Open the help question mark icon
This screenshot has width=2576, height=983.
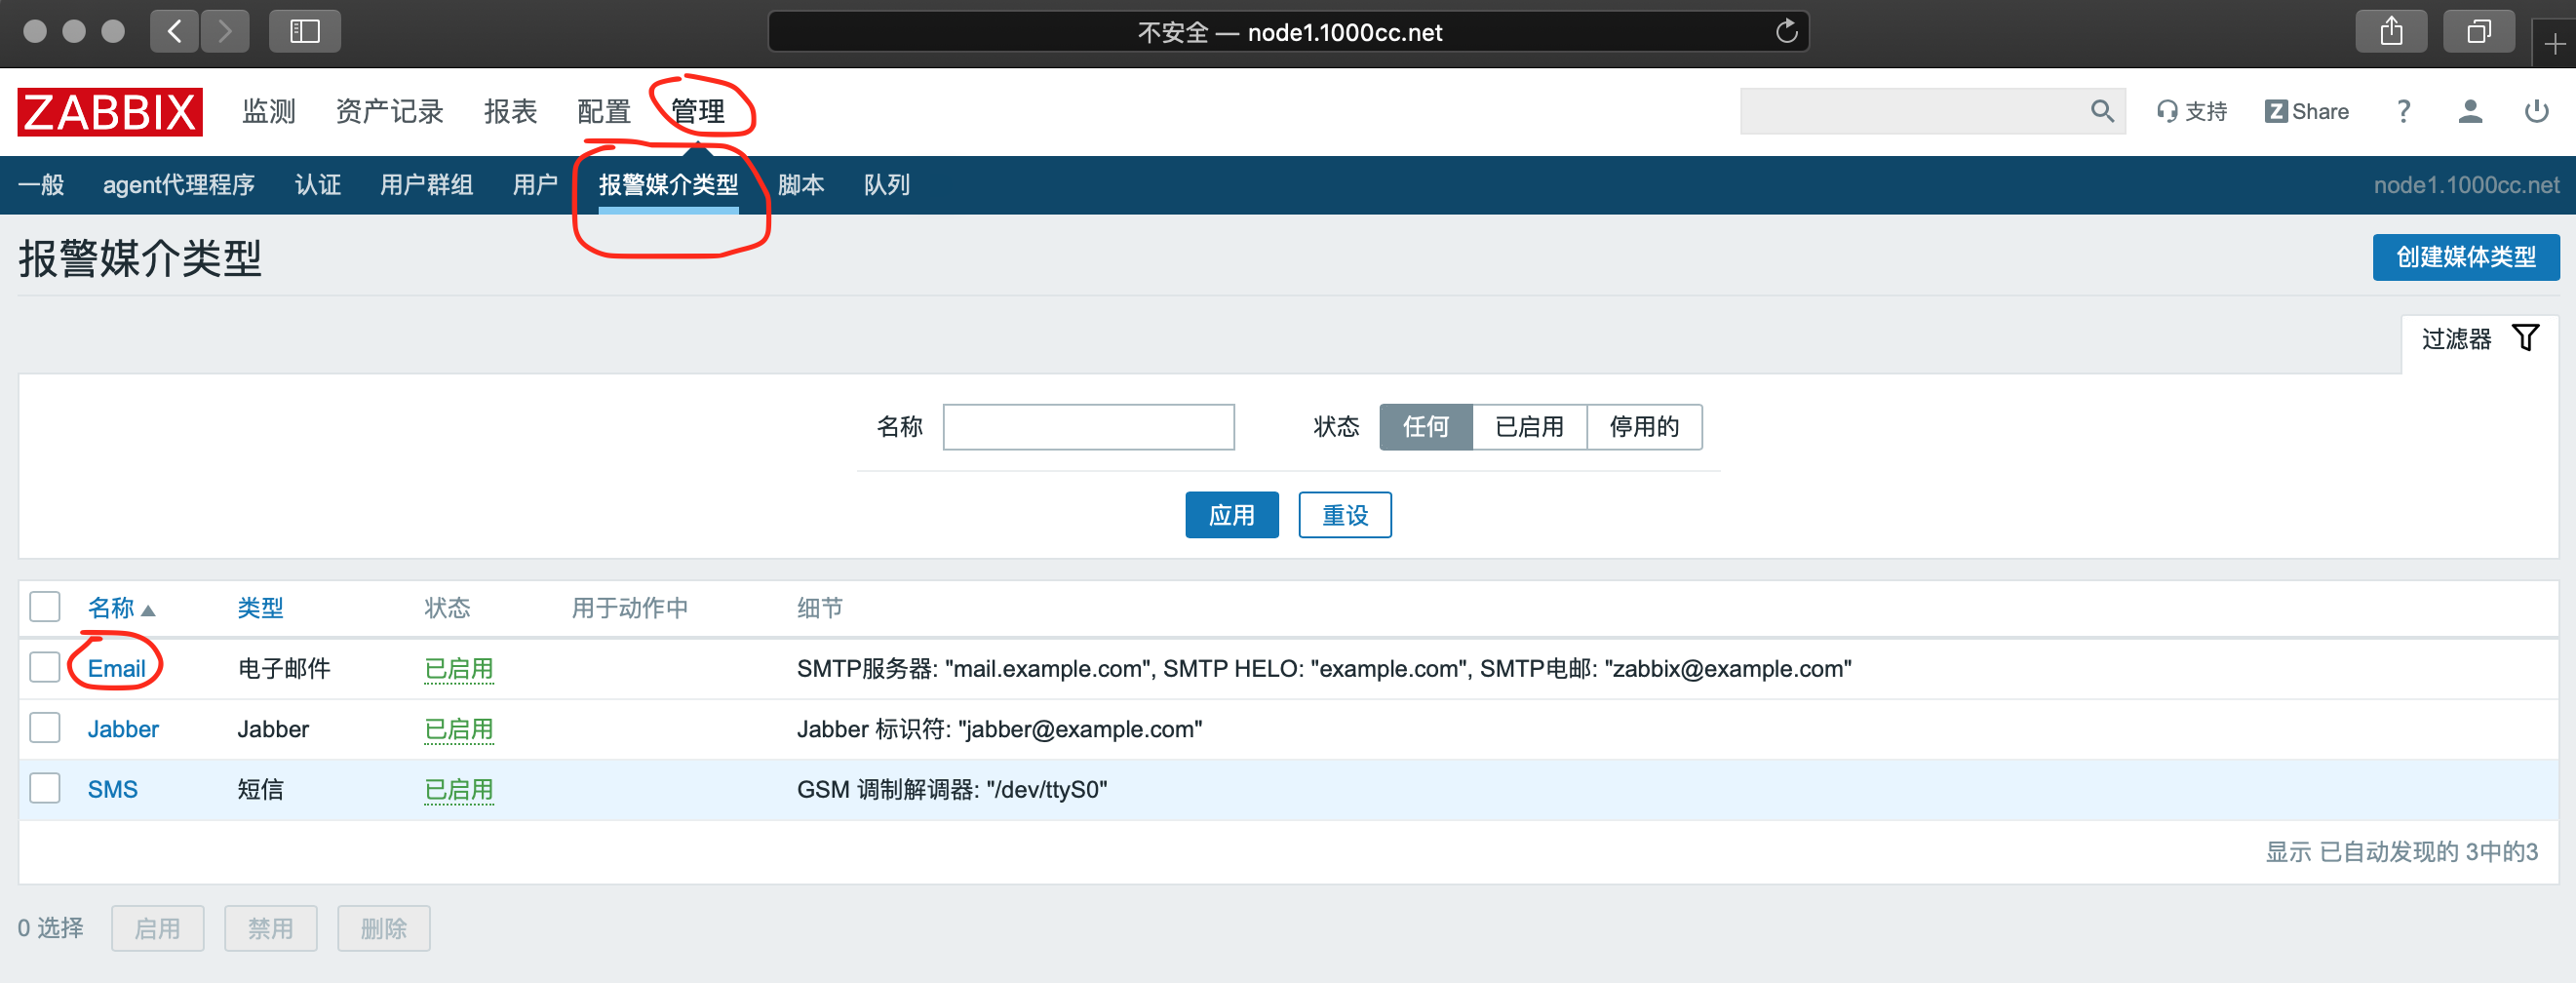(x=2403, y=111)
